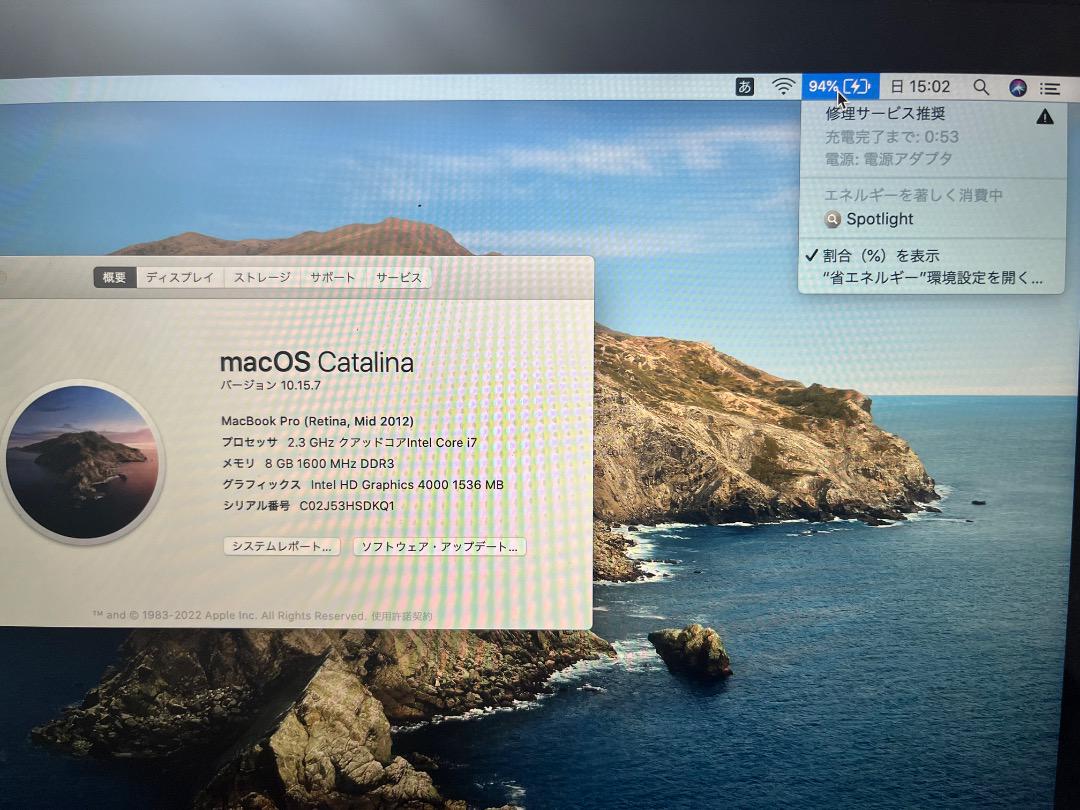1080x810 pixels.
Task: Switch to the ディスプレイ tab
Action: click(x=180, y=278)
